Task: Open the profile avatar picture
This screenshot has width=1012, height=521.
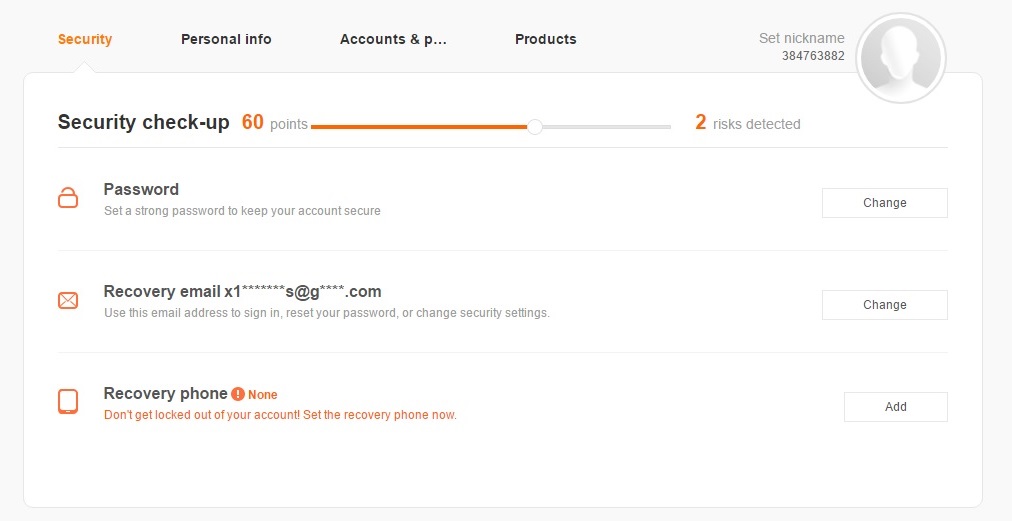Action: click(901, 58)
